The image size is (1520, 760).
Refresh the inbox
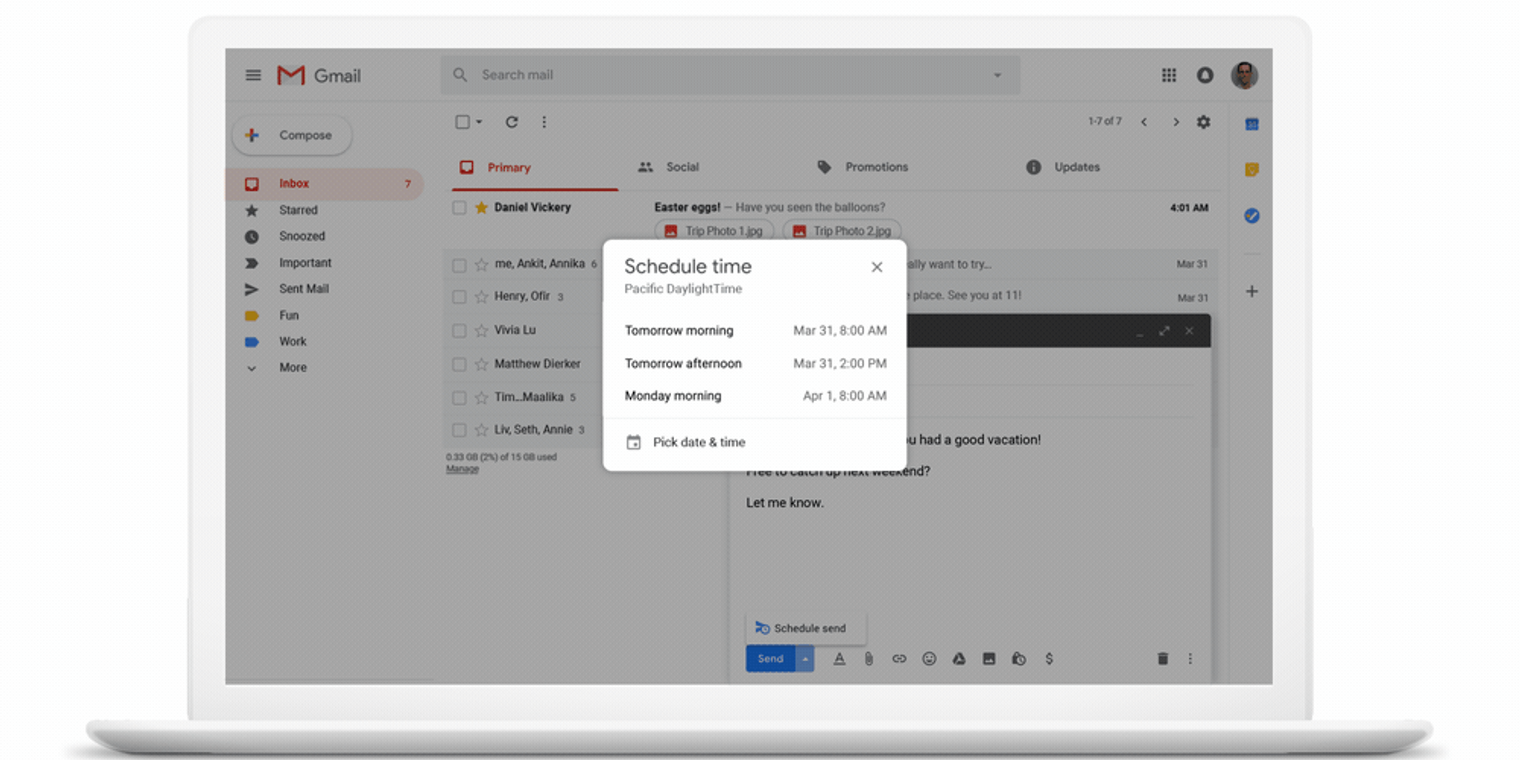(x=511, y=122)
